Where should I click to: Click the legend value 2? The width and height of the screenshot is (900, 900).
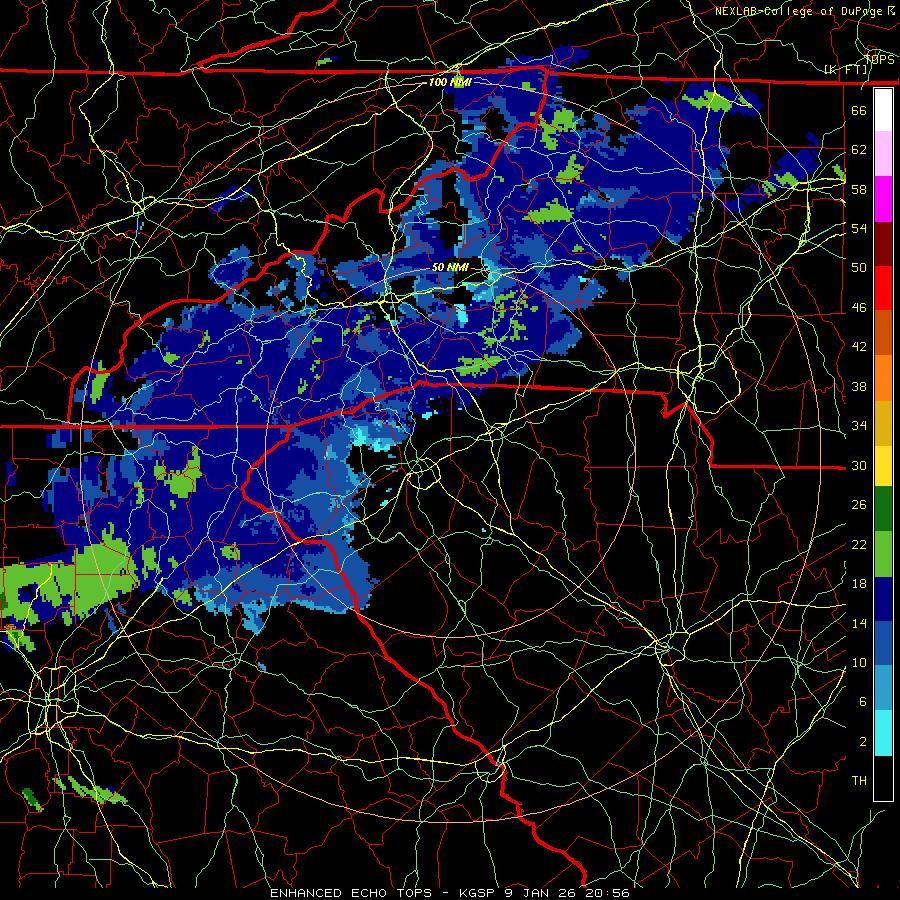[863, 742]
